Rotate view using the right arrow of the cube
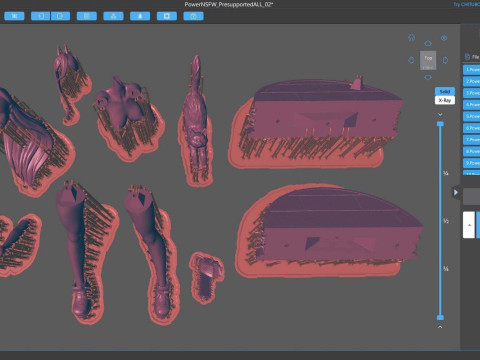Image resolution: width=480 pixels, height=360 pixels. click(x=445, y=60)
